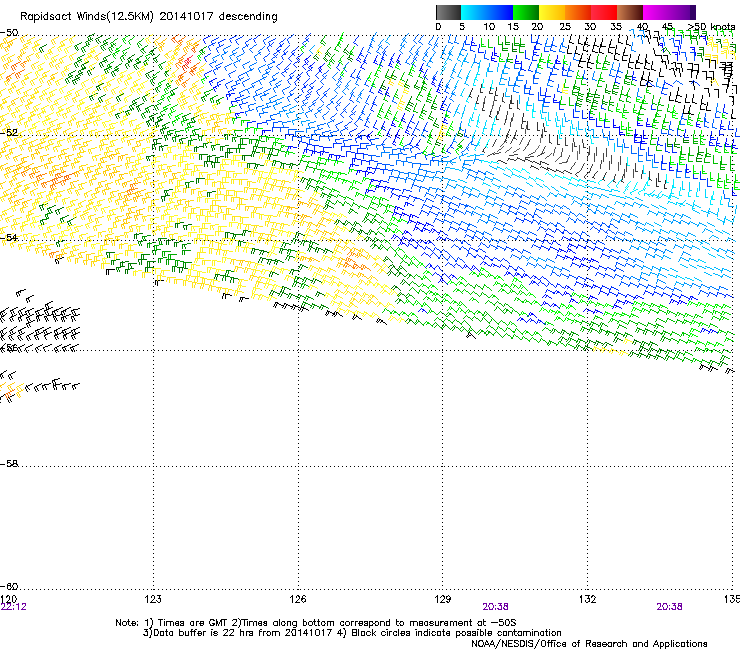Click the -54 latitude axis label
Screen dimensions: 740x650
coord(9,237)
